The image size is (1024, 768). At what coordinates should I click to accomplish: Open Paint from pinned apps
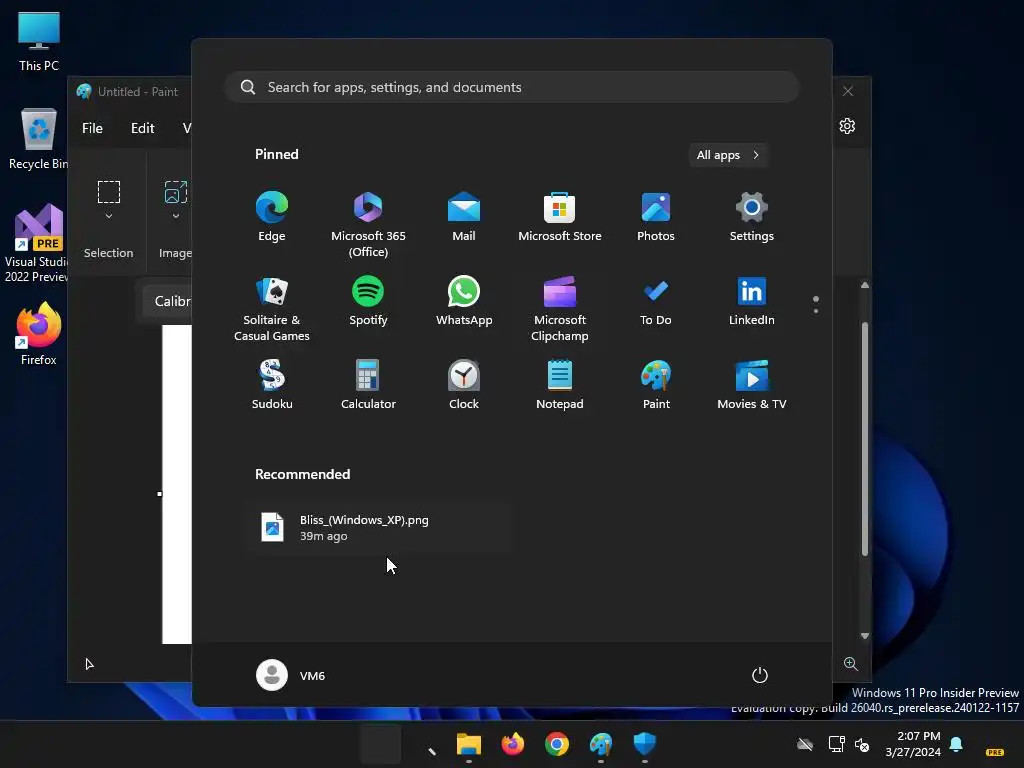pyautogui.click(x=656, y=385)
